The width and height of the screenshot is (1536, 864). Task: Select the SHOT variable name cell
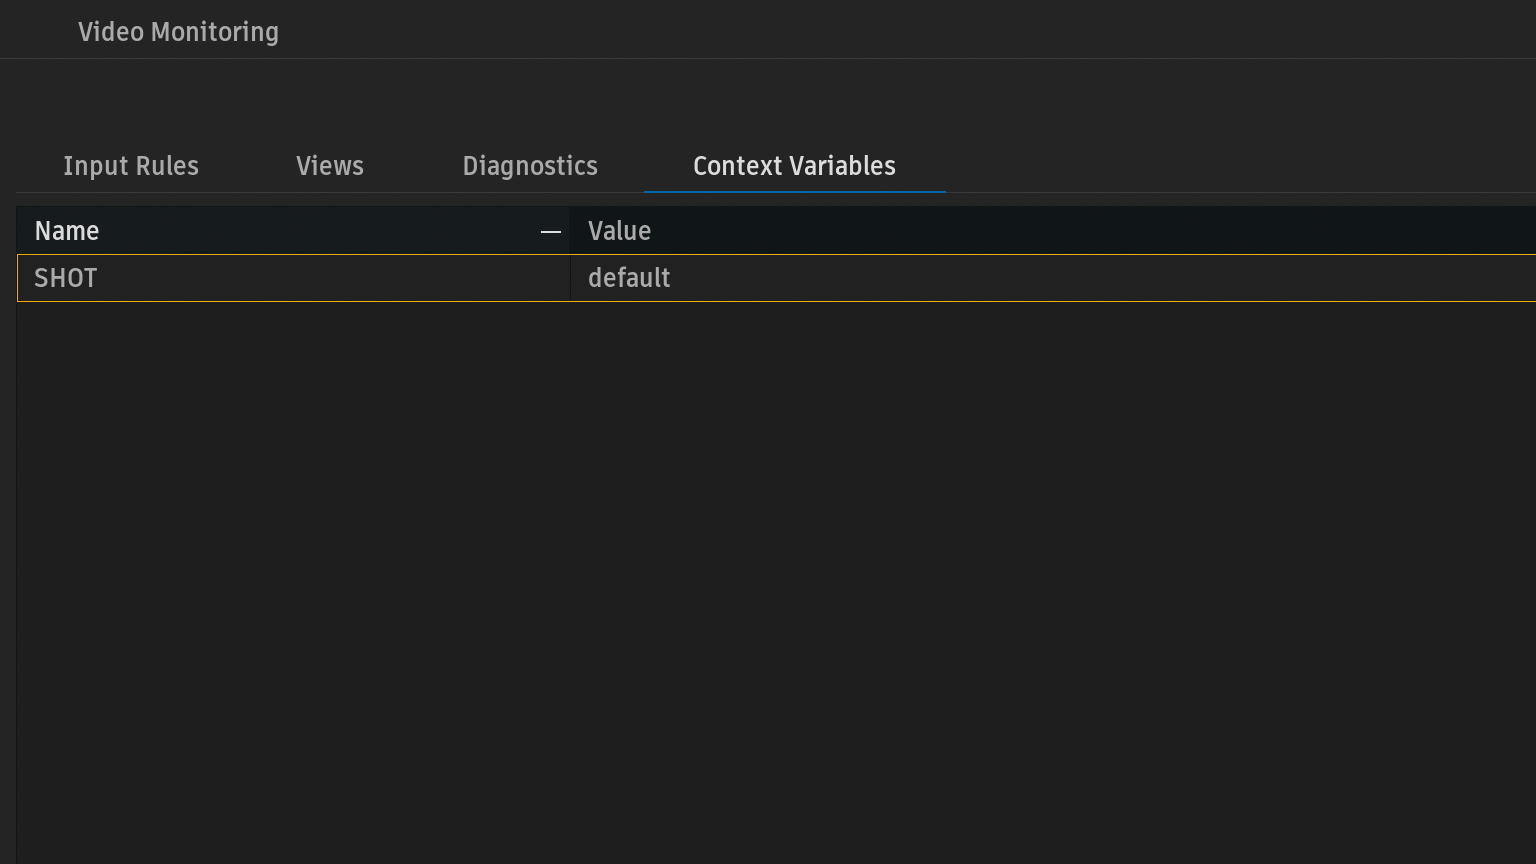pos(66,278)
